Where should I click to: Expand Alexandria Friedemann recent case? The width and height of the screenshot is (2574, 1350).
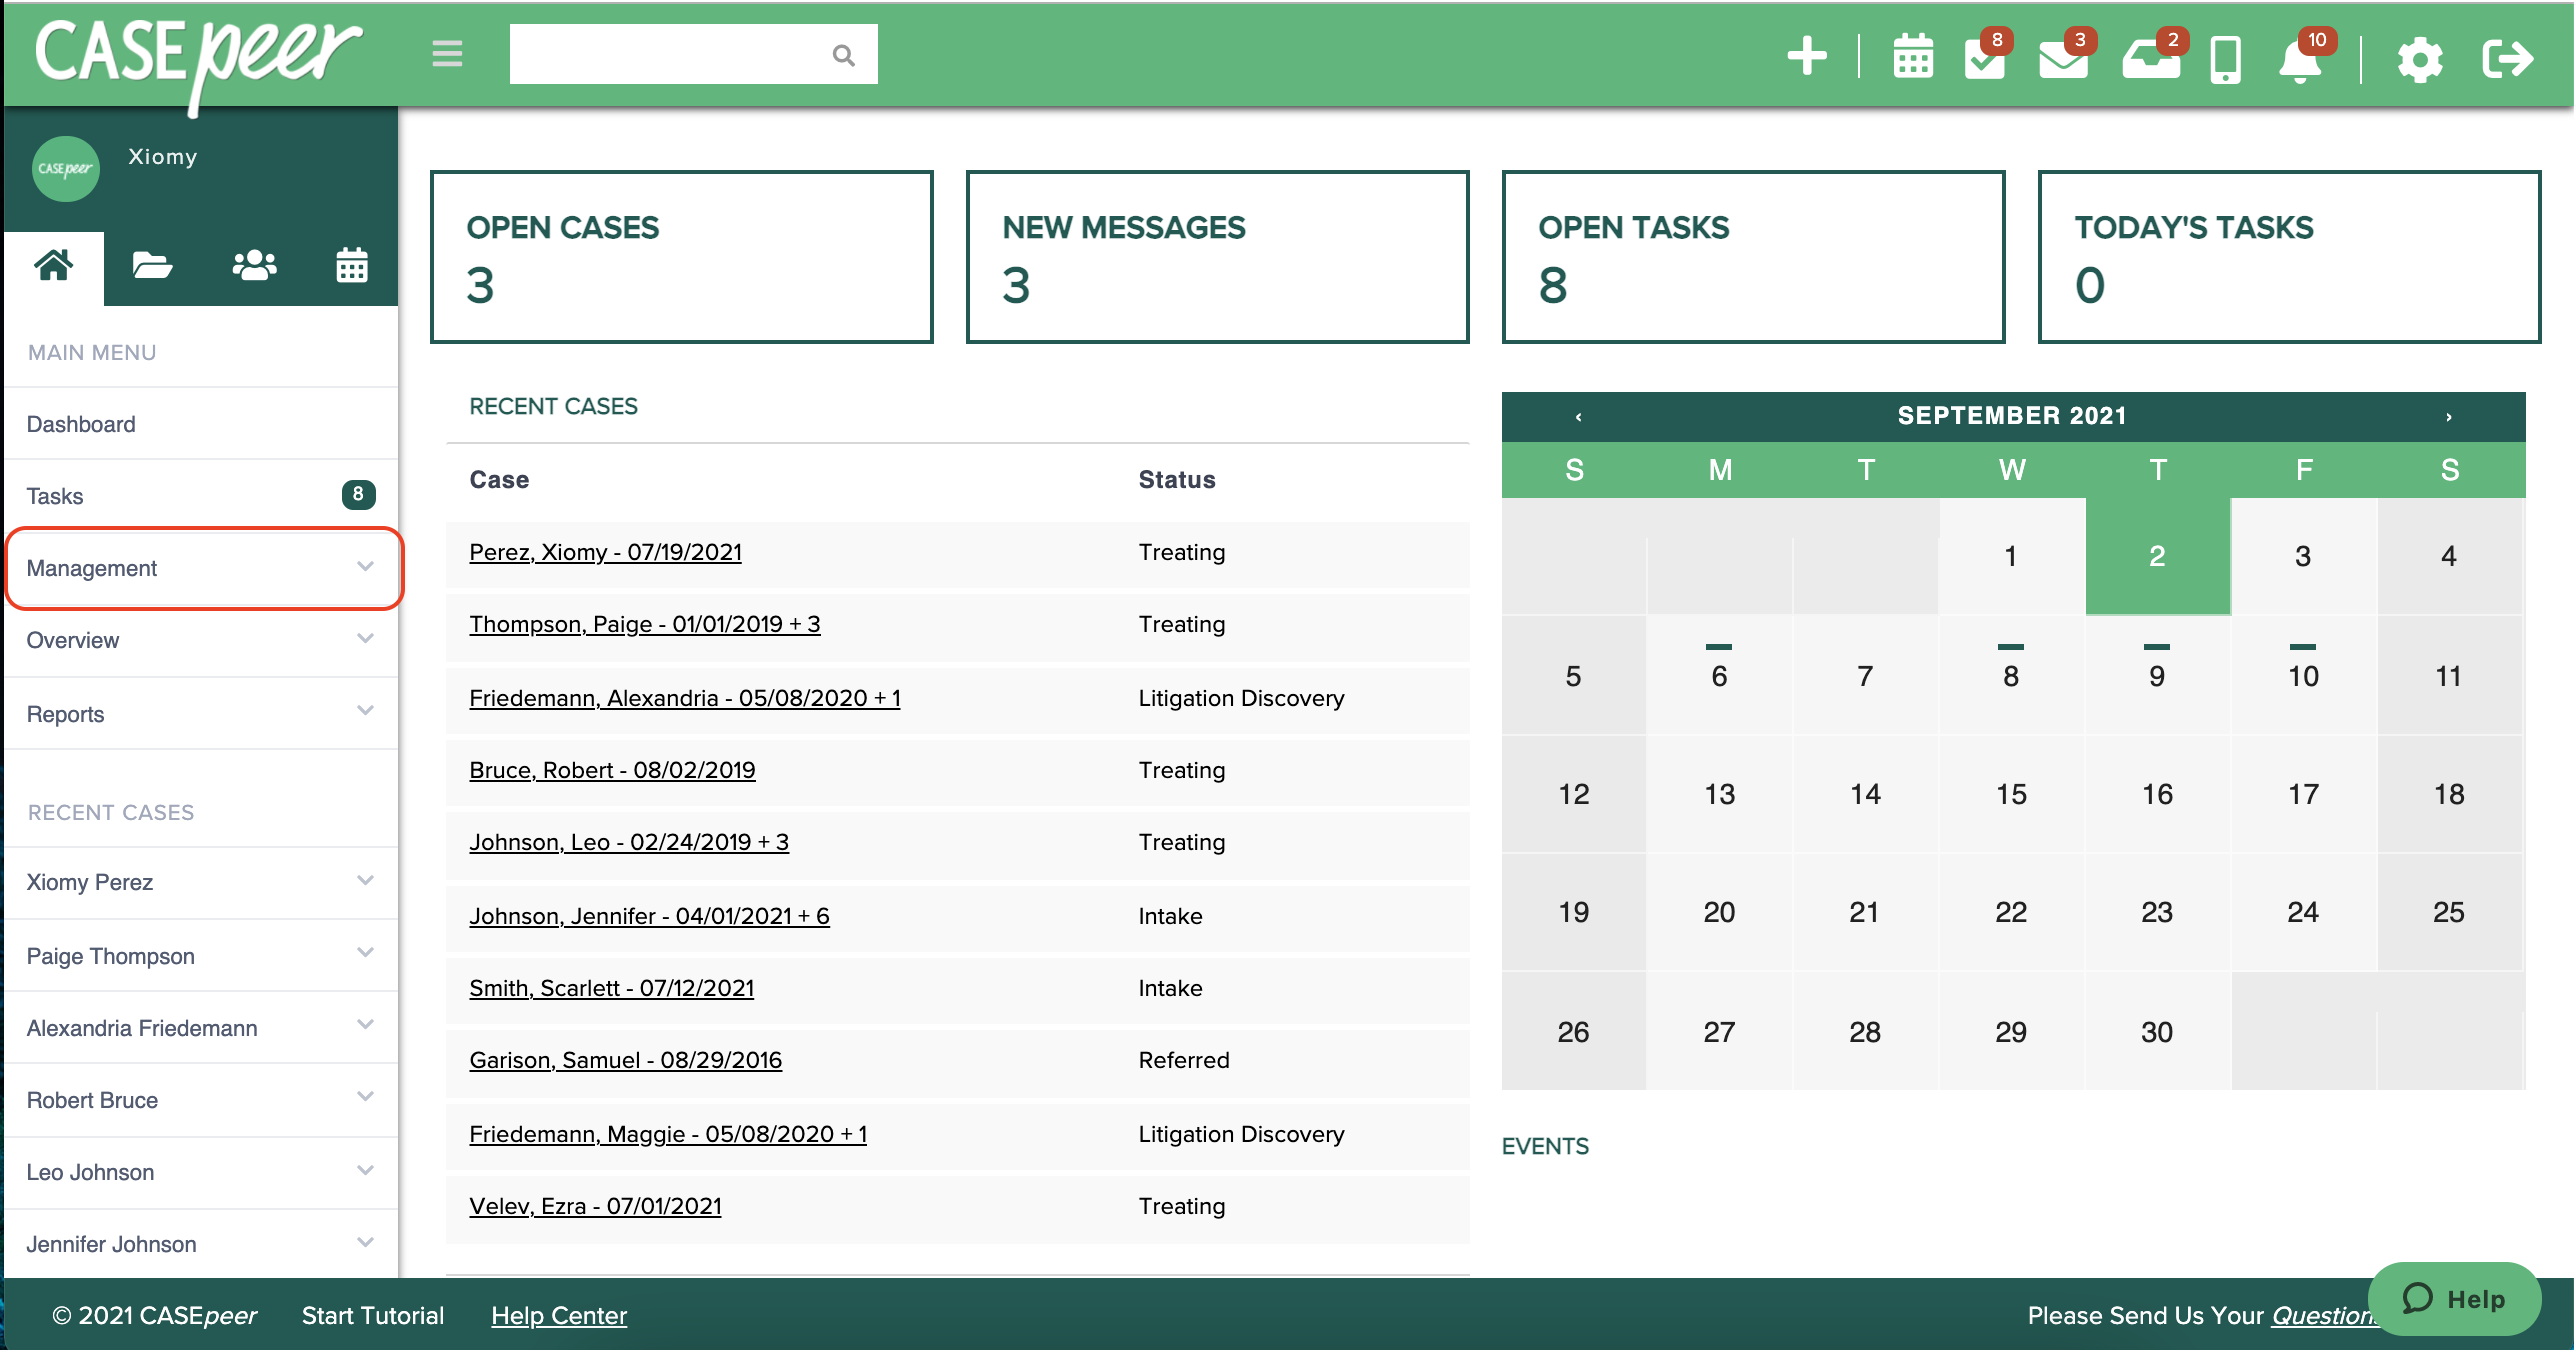(x=201, y=1028)
